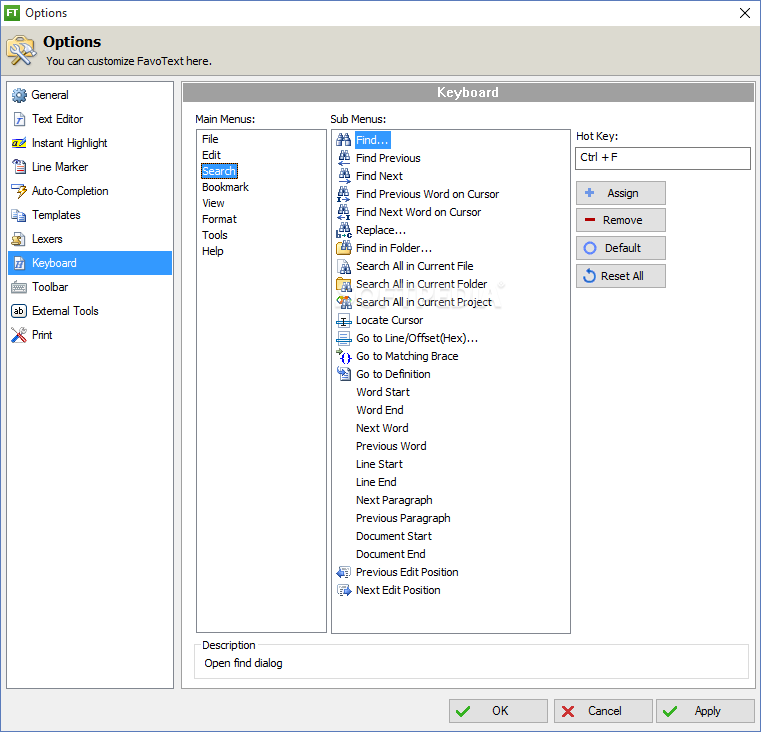This screenshot has height=732, width=761.
Task: Click the Assign hotkey button
Action: (621, 193)
